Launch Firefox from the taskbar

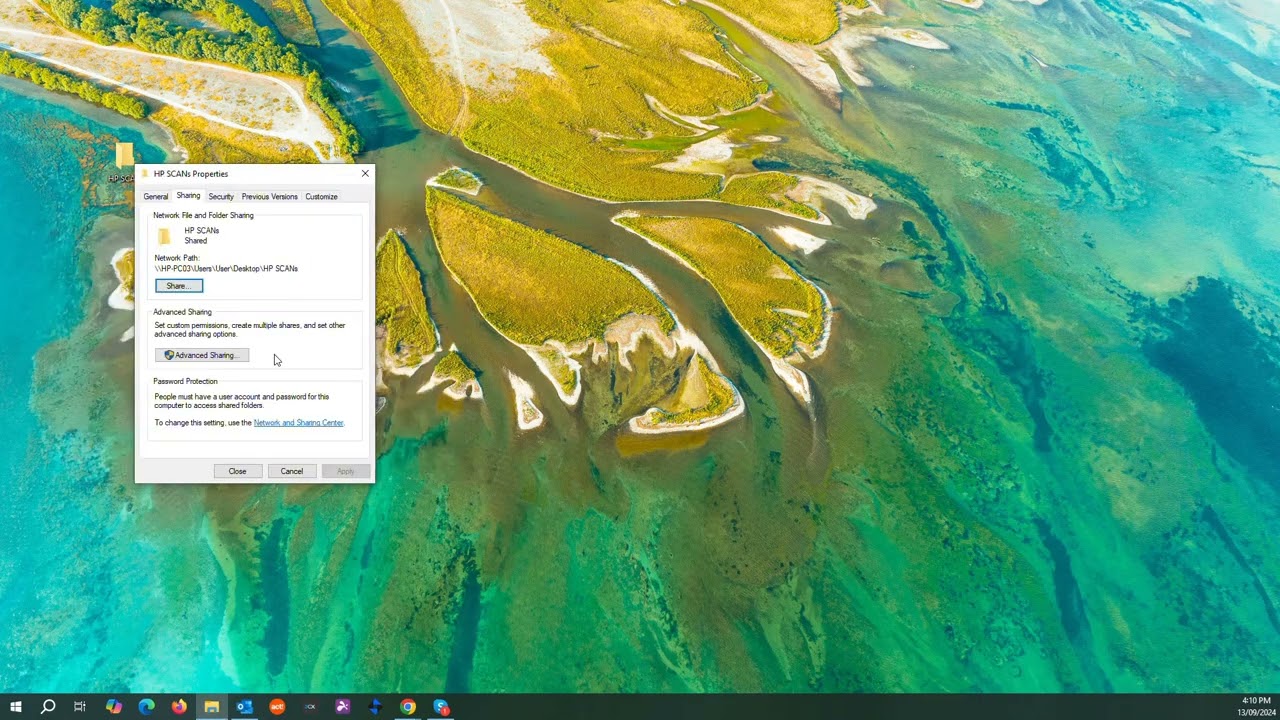click(179, 707)
